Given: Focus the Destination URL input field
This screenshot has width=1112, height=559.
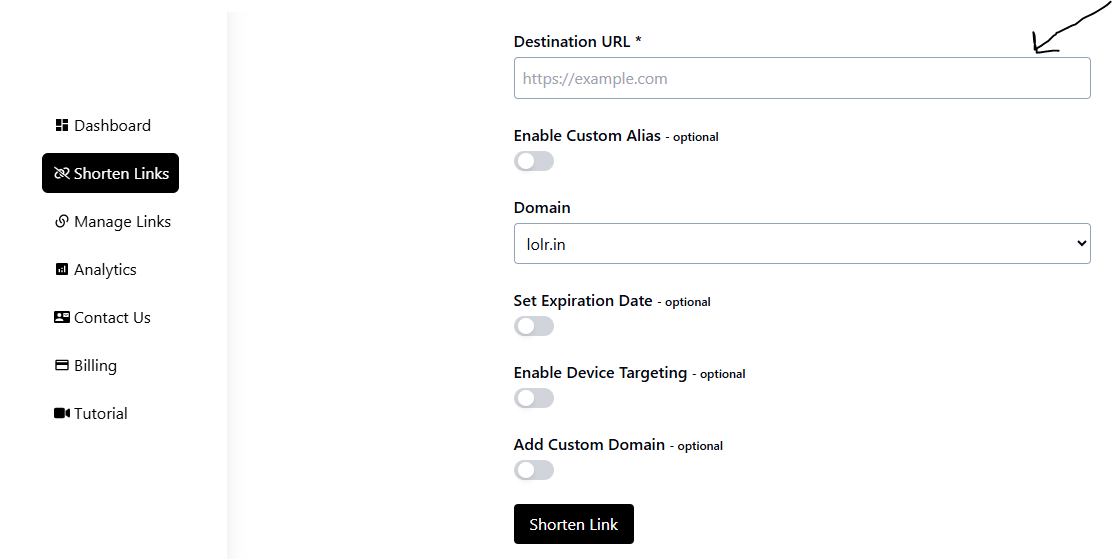Looking at the screenshot, I should [802, 78].
